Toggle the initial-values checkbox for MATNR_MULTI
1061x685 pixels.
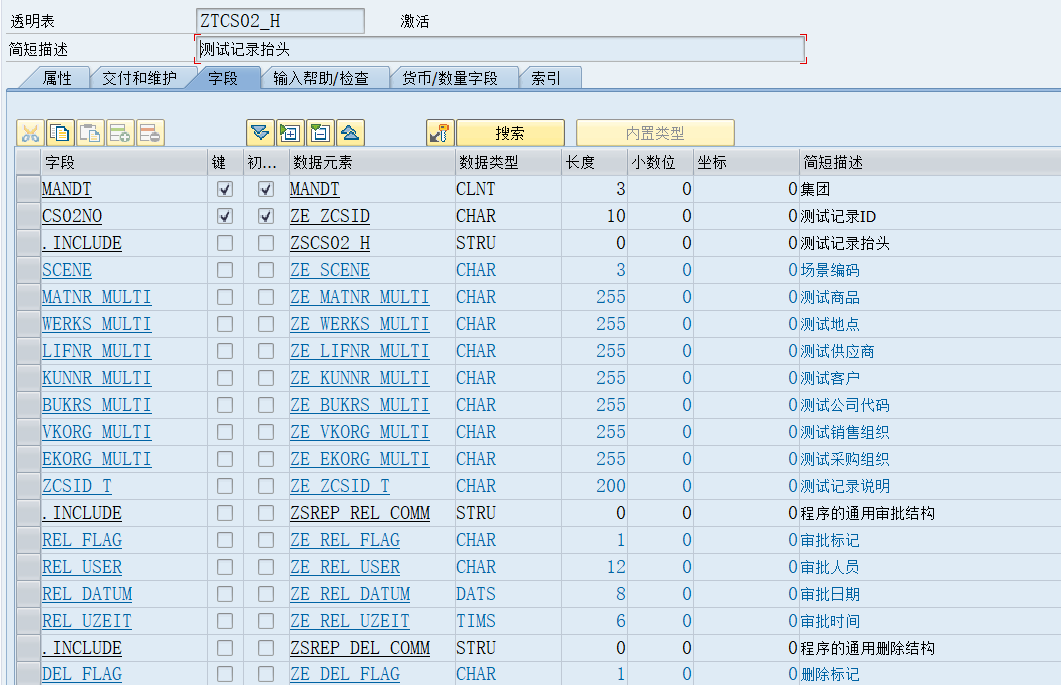coord(266,297)
